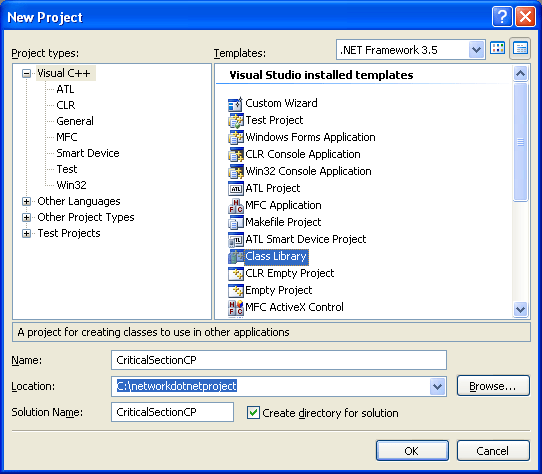542x474 pixels.
Task: Select Other Project Types item
Action: pos(86,217)
